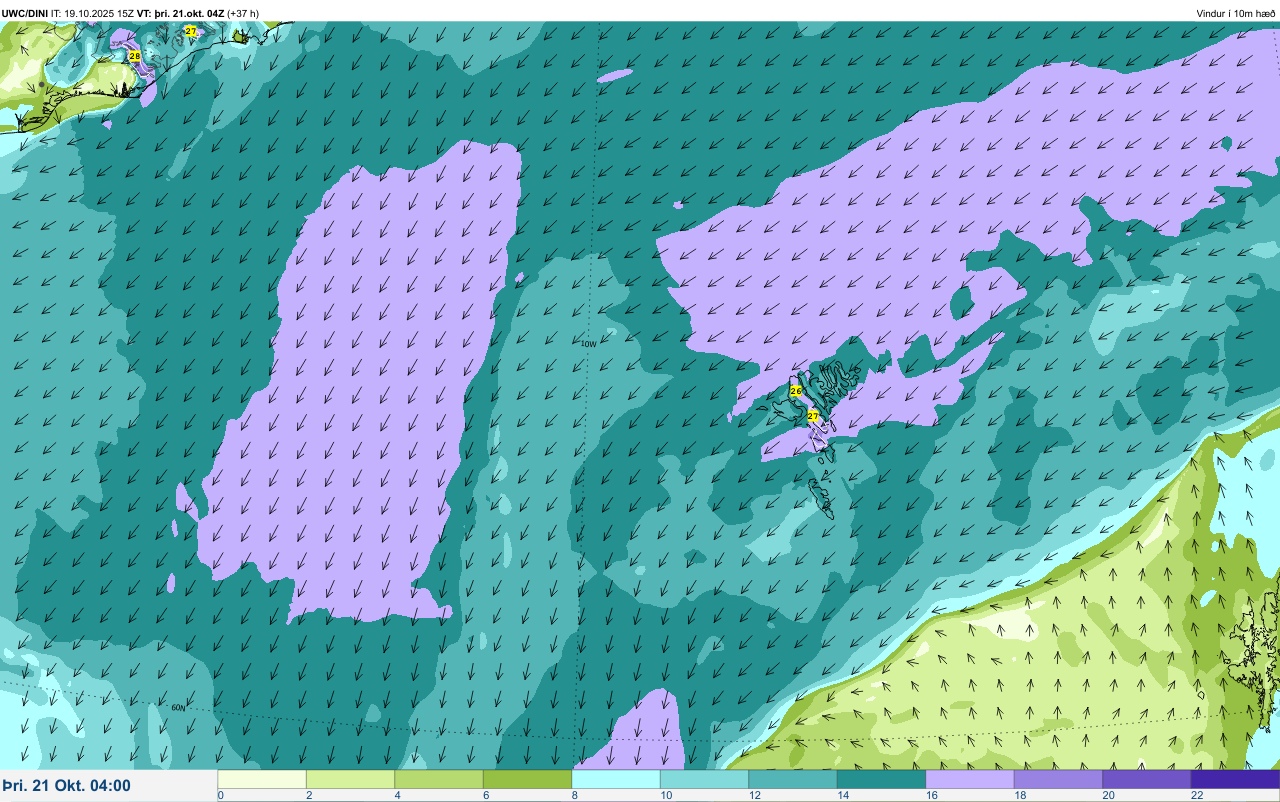Click the "(+37 h)" forecast offset text

click(x=243, y=13)
